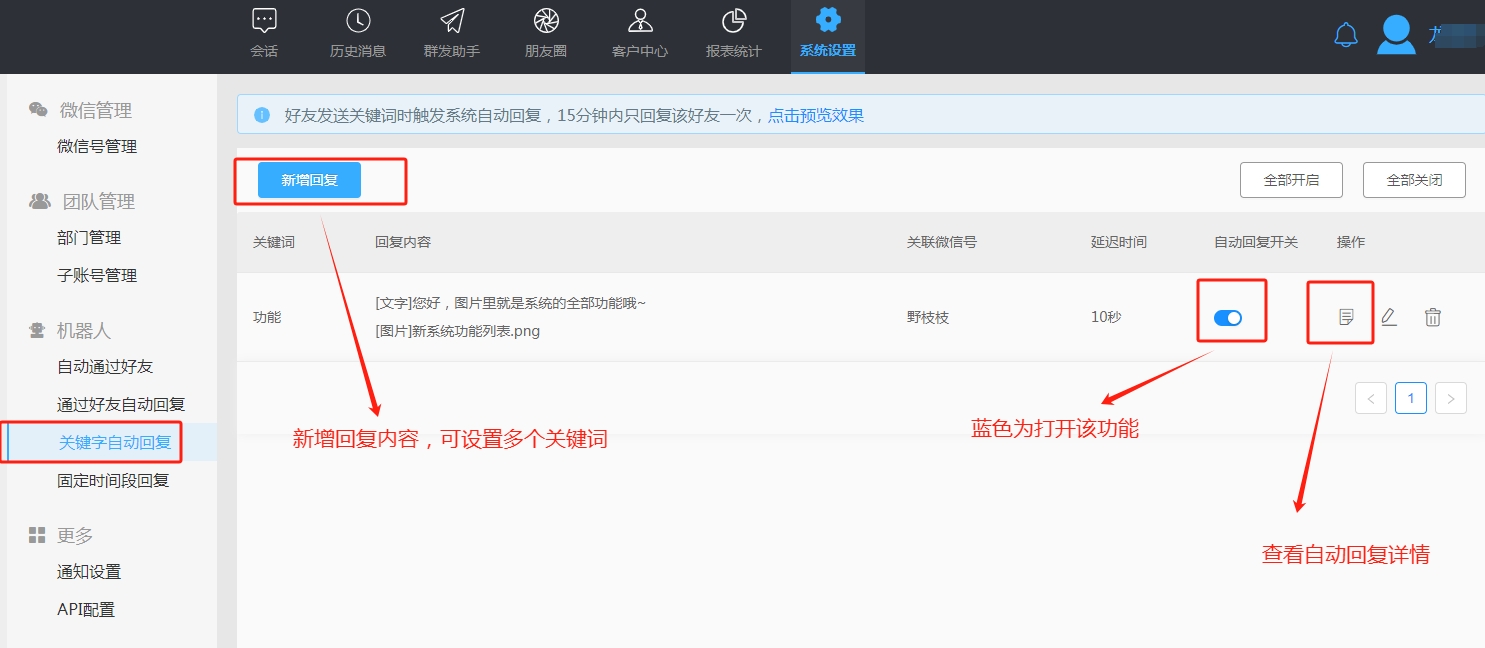Open the 群发助手 tab
1485x648 pixels.
coord(452,34)
